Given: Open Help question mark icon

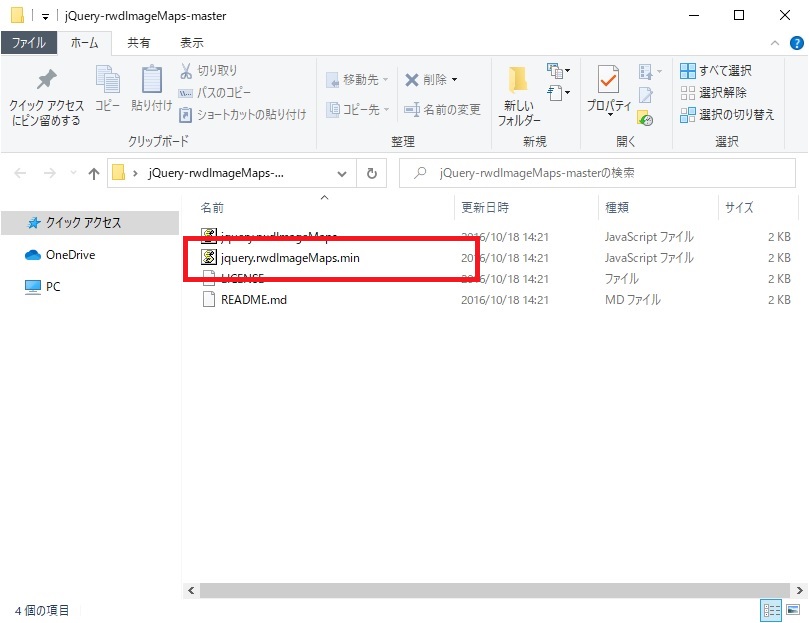Looking at the screenshot, I should click(x=797, y=43).
